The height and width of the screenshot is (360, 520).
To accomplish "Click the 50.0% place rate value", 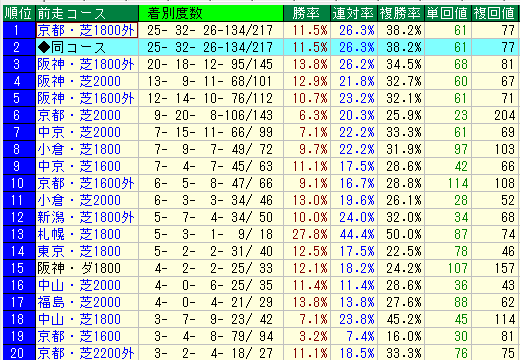I will 404,234.
